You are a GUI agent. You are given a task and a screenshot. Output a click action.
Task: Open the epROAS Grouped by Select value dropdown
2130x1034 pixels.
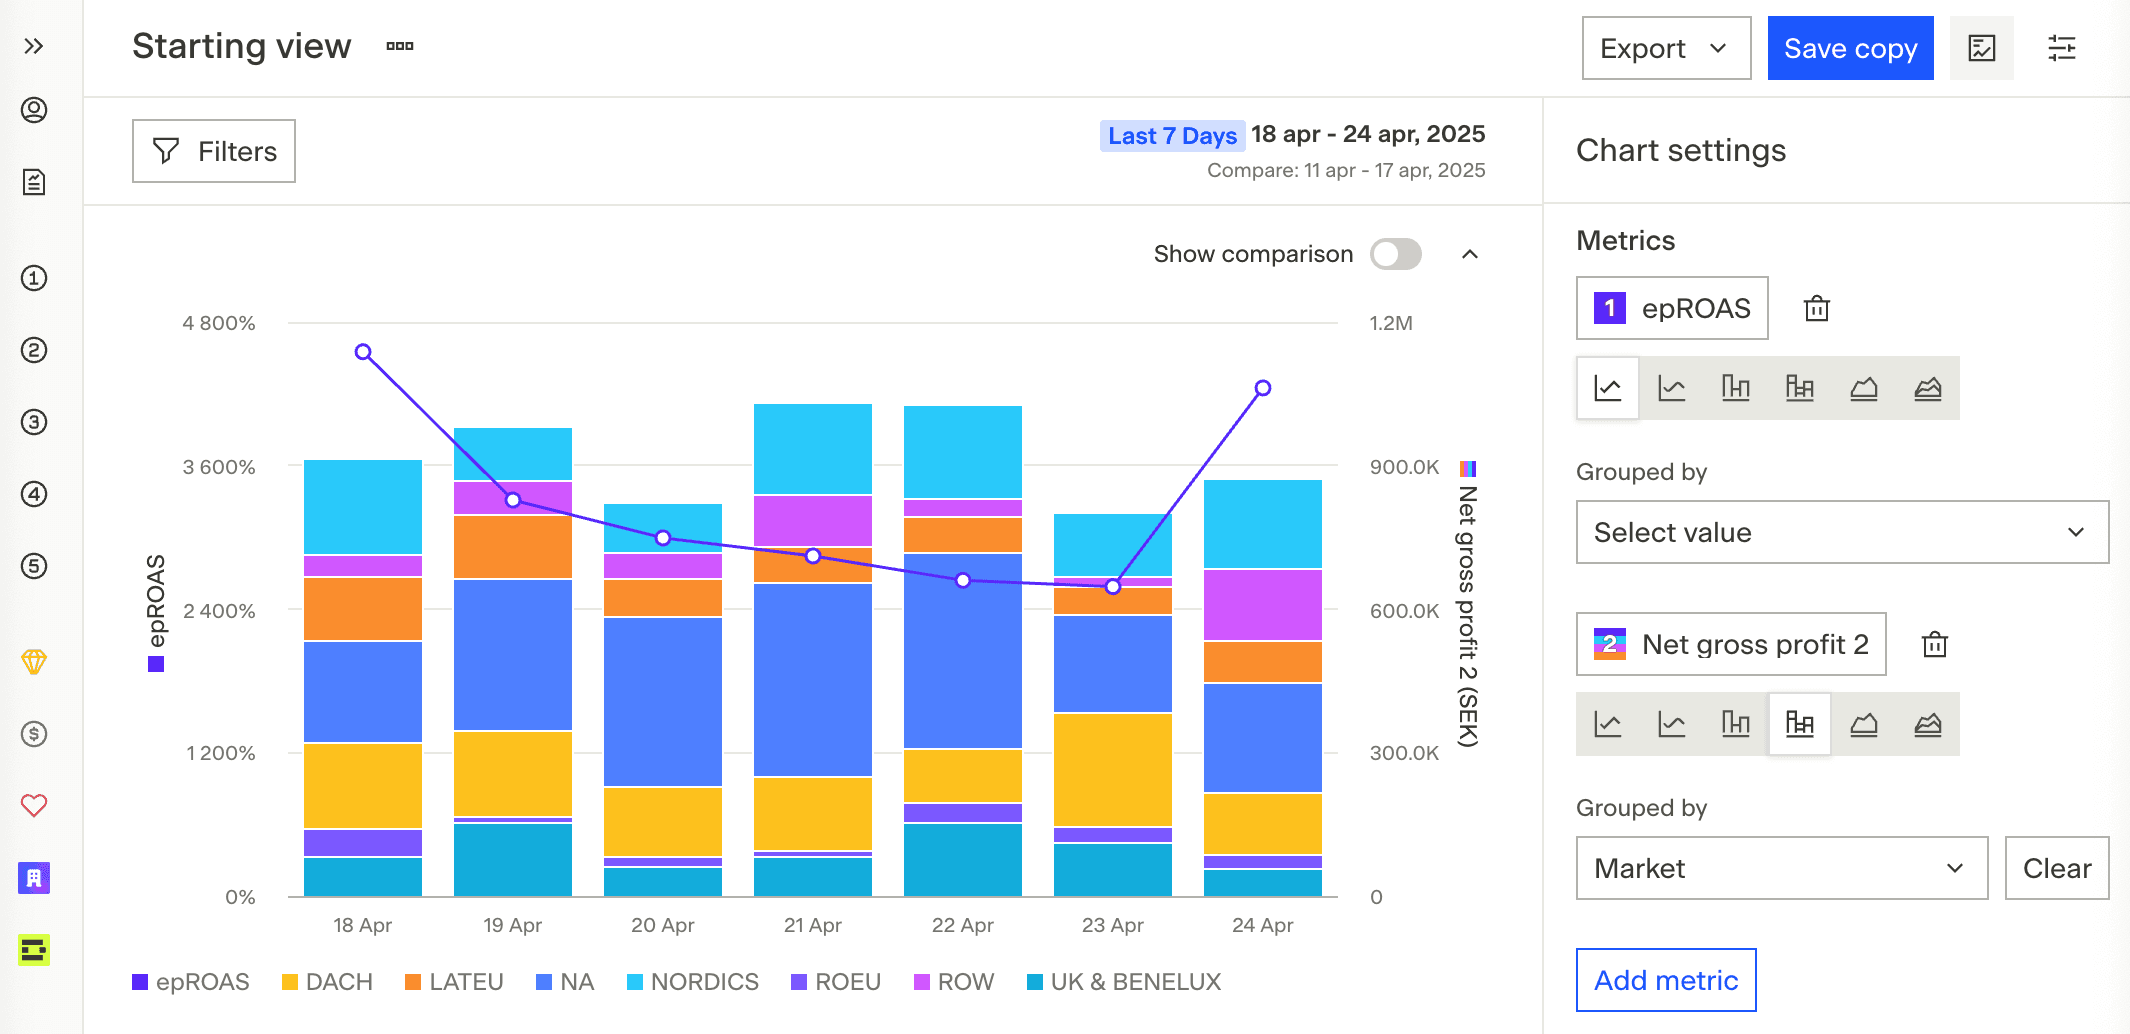click(1841, 532)
